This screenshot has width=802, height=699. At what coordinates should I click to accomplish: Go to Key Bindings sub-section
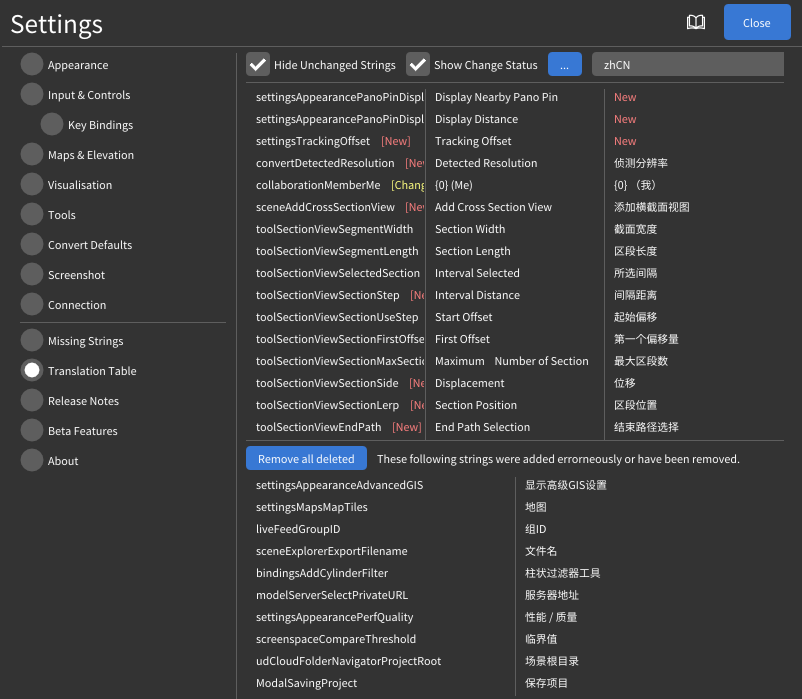(x=100, y=125)
